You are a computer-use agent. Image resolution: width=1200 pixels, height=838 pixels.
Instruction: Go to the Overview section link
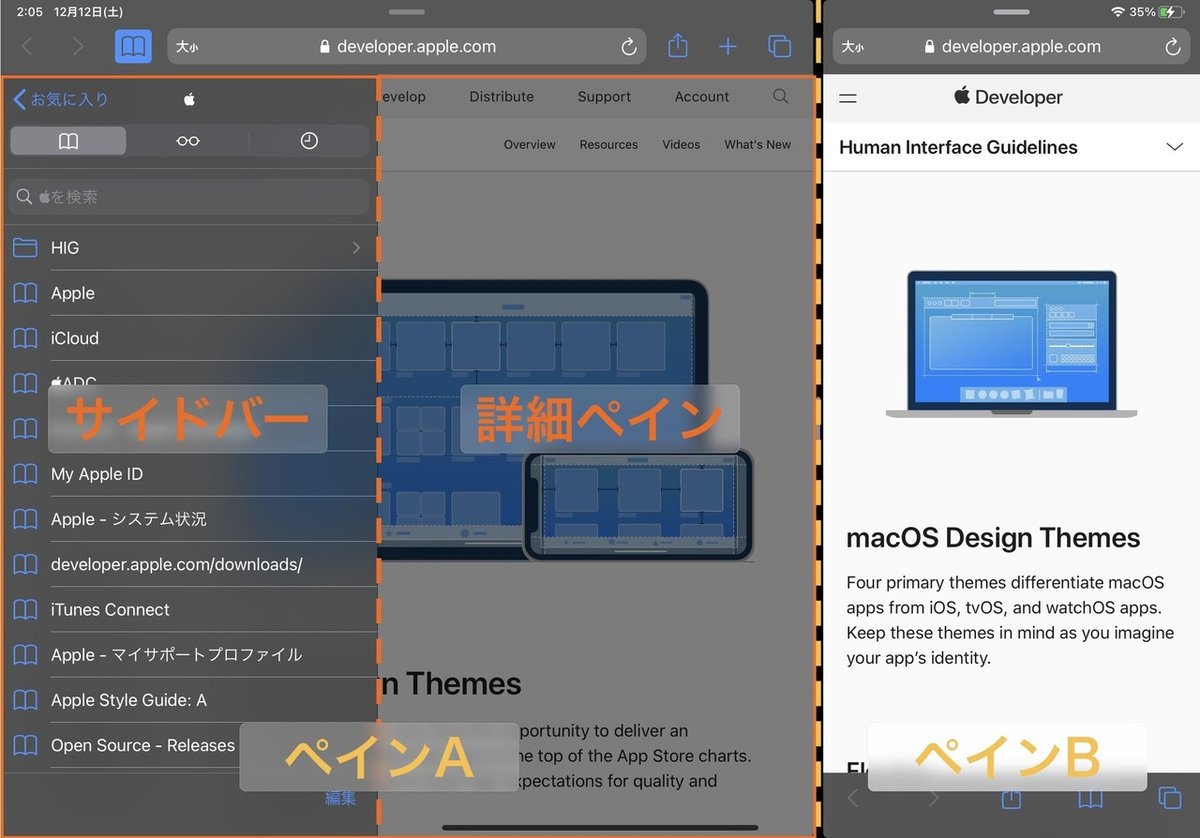[x=529, y=145]
